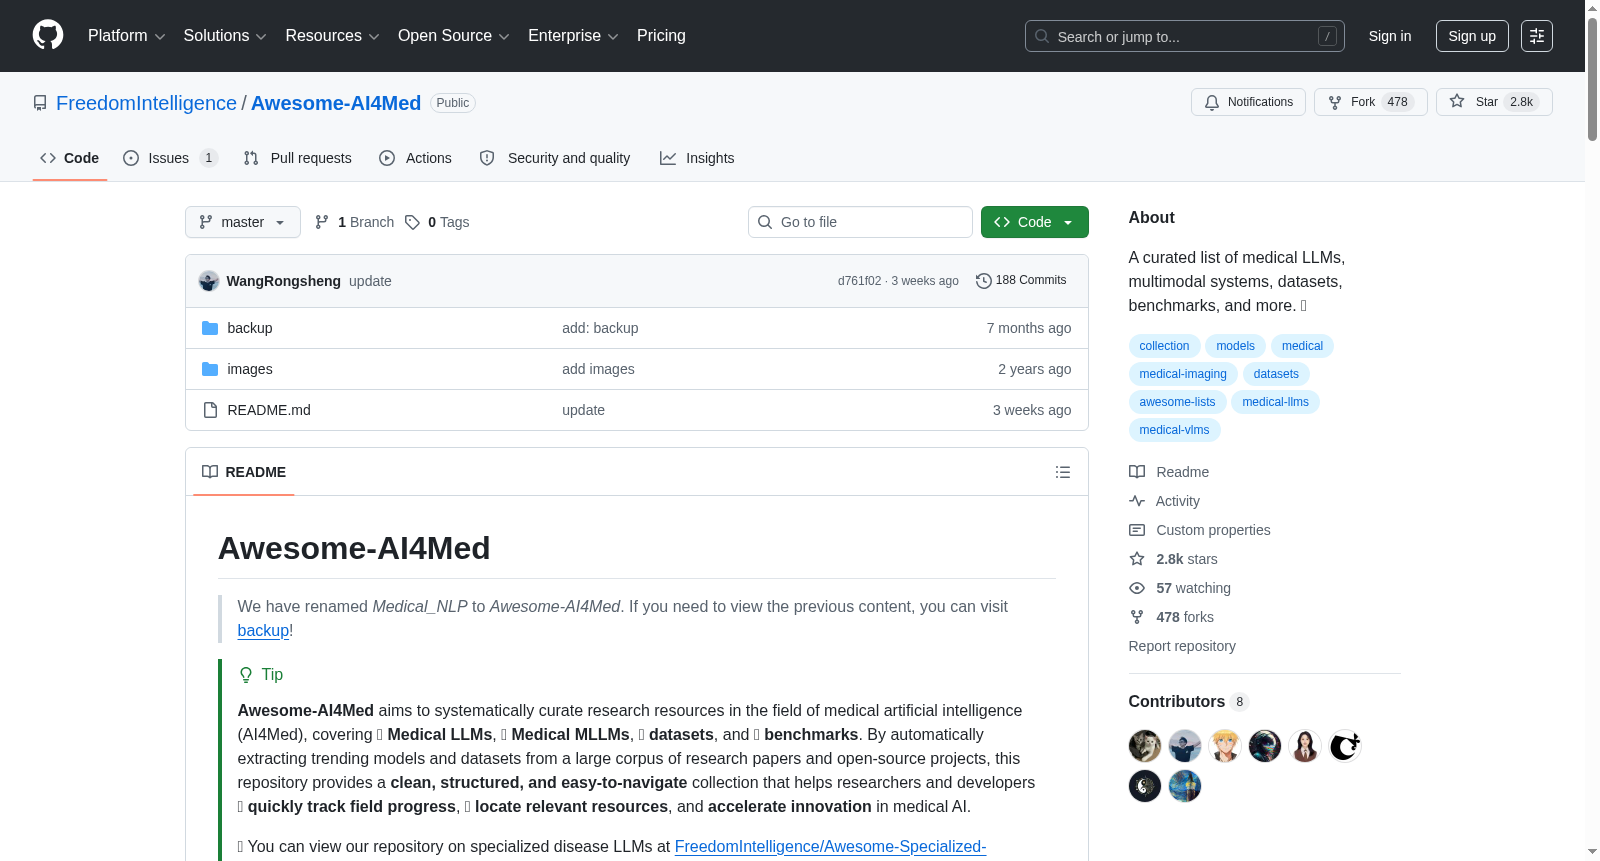Select the README tab header
Image resolution: width=1600 pixels, height=861 pixels.
pos(244,472)
